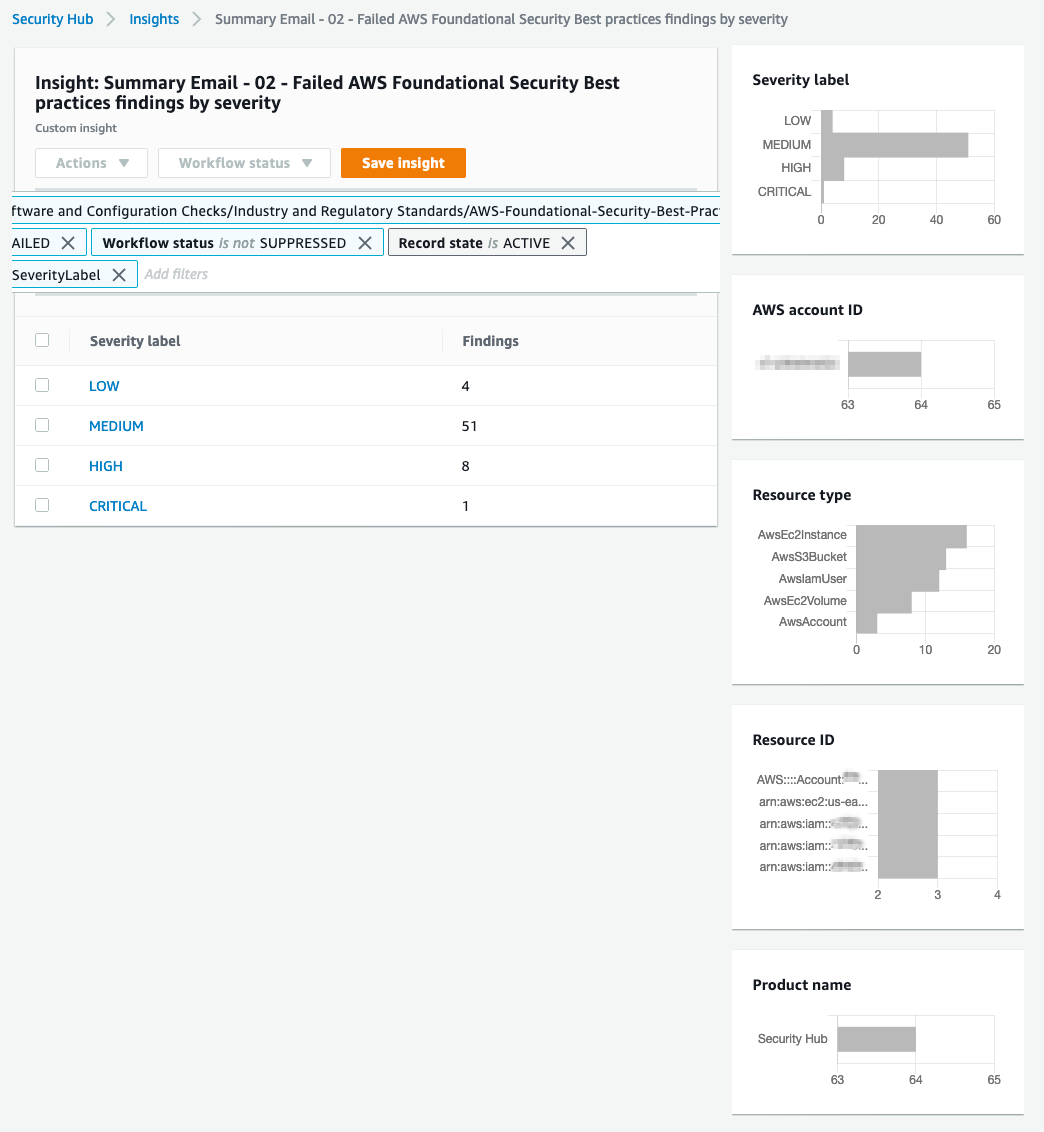Check the checkbox on the MEDIUM row

[42, 425]
